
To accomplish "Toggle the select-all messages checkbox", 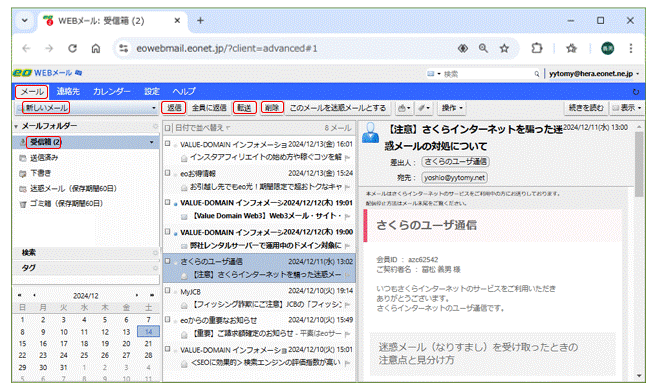I will pyautogui.click(x=168, y=128).
